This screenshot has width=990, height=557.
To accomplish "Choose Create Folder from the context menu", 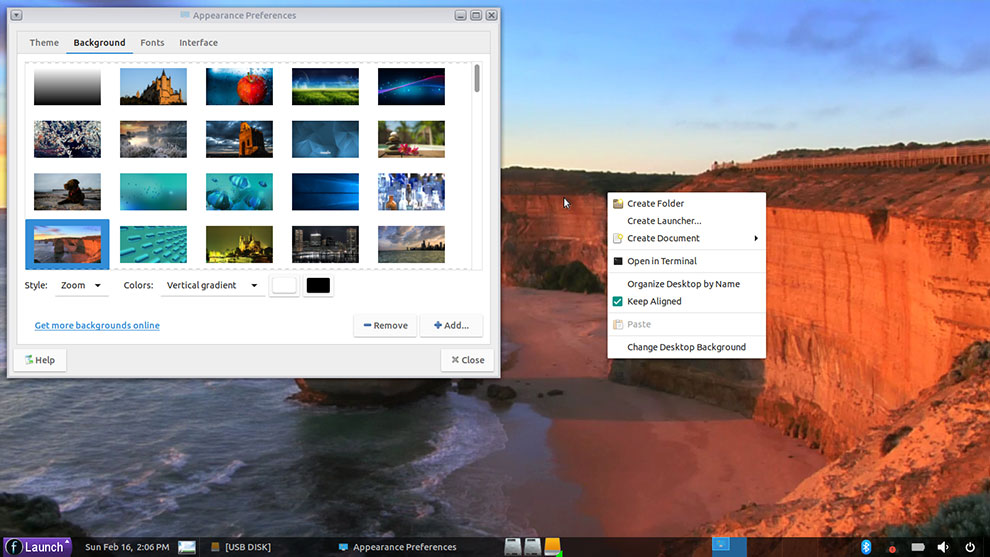I will pos(686,203).
